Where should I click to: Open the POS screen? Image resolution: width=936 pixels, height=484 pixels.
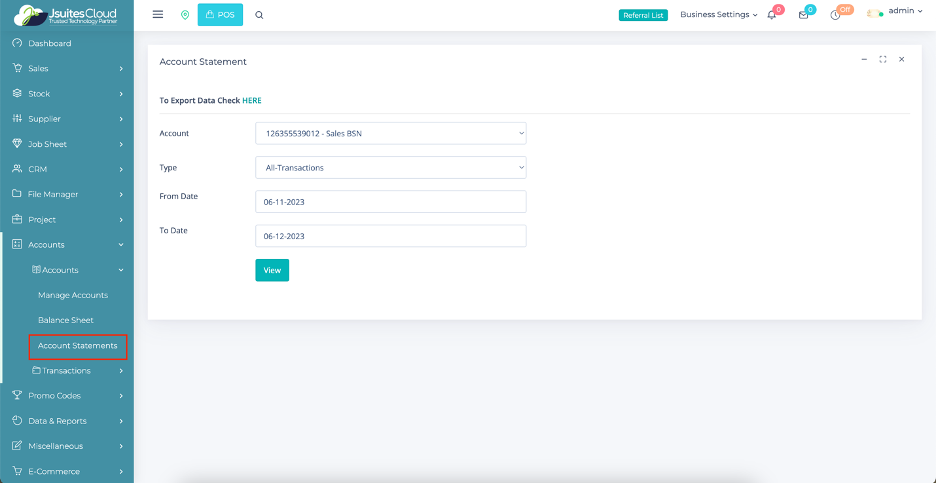[220, 15]
